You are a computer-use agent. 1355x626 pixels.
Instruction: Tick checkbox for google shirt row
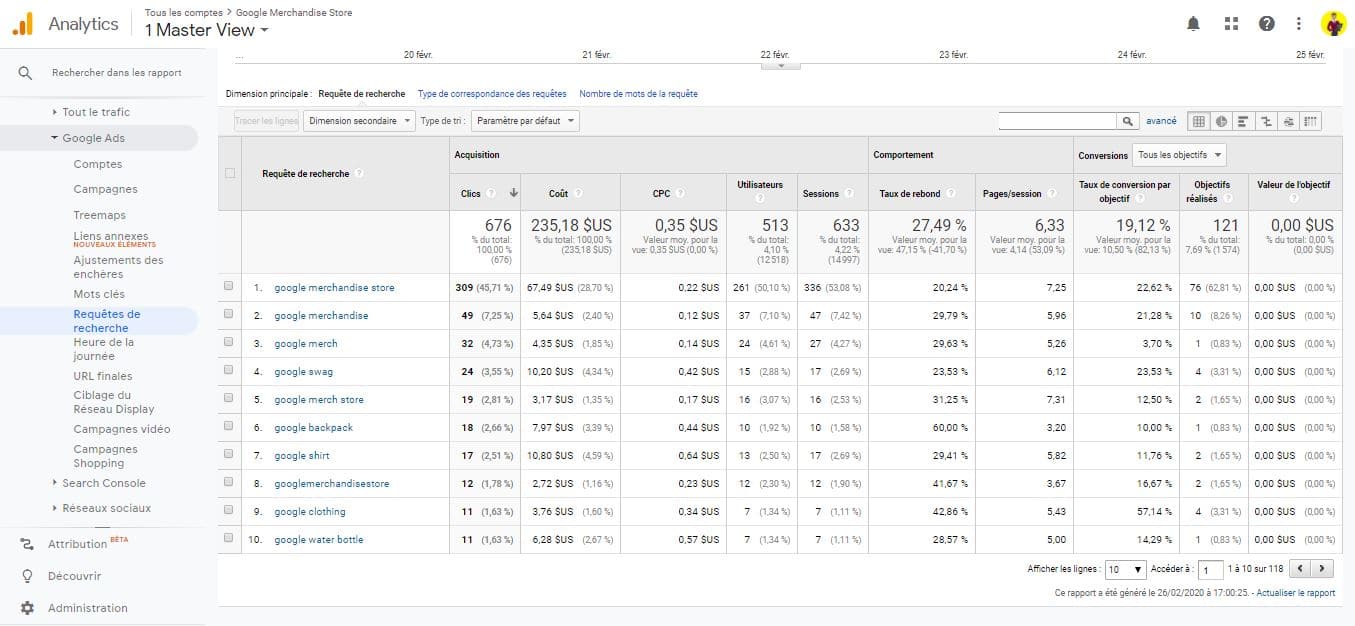coord(229,455)
